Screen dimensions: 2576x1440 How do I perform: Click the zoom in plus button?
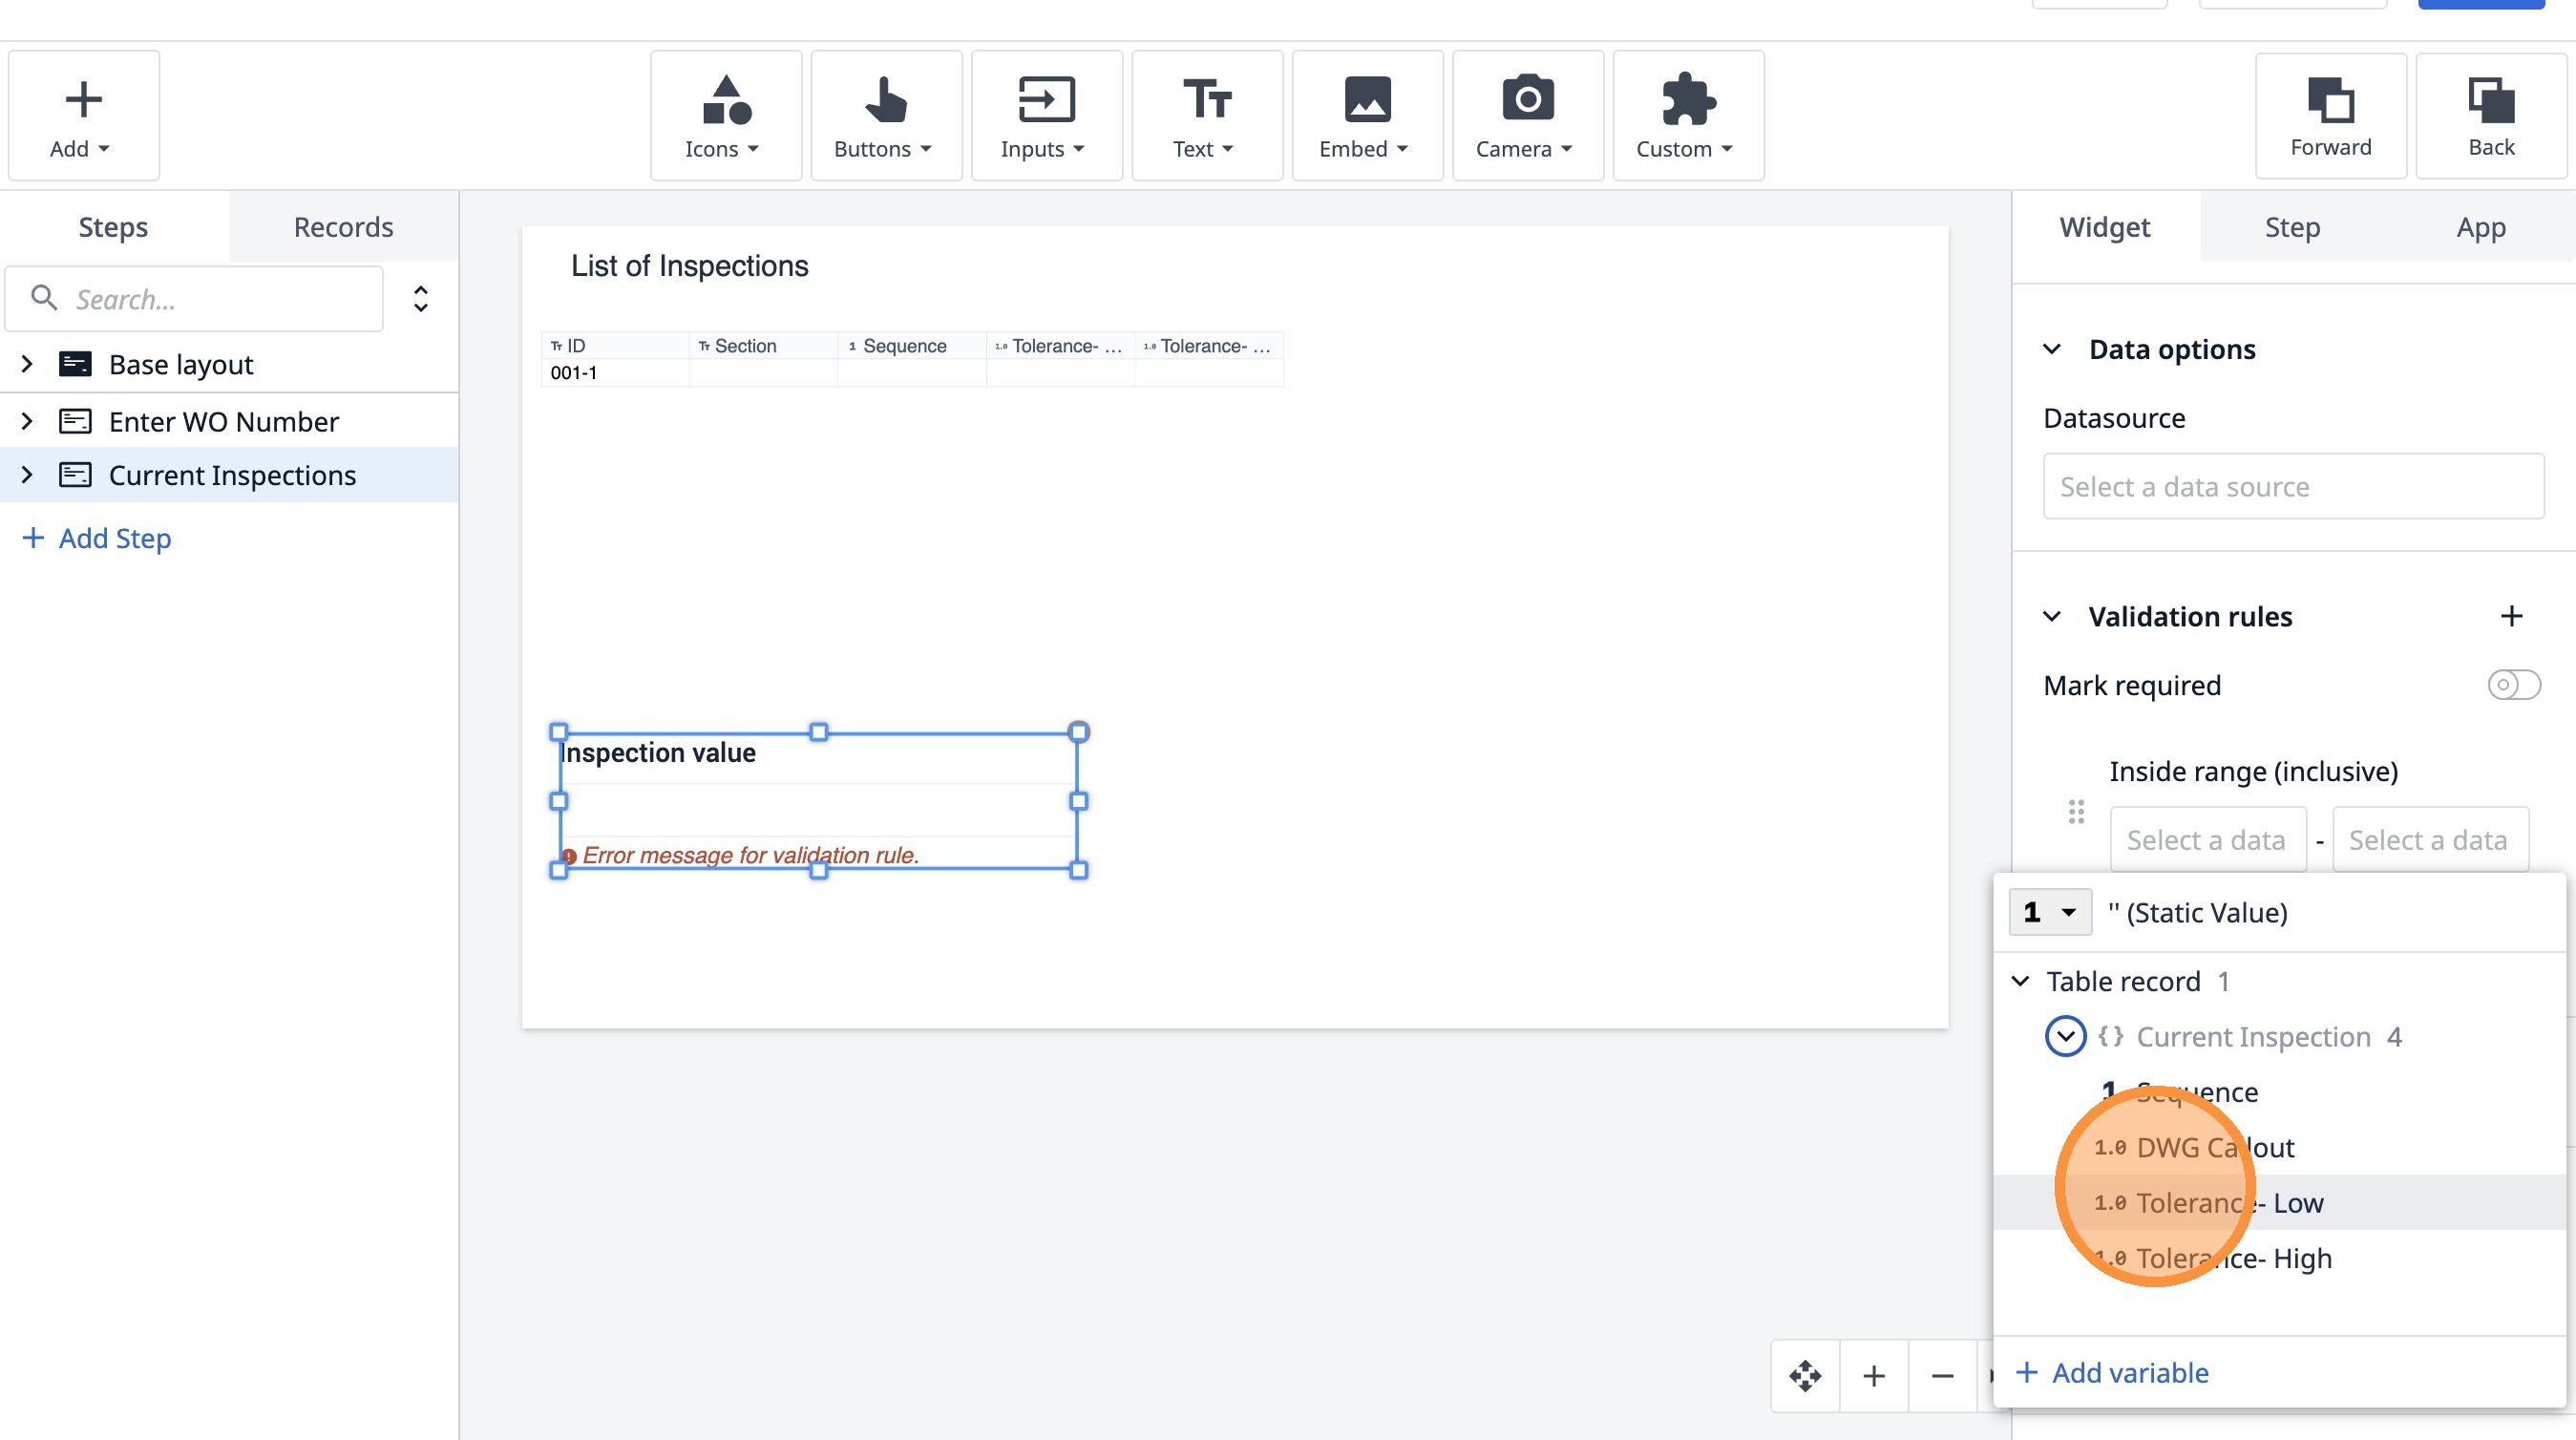[1873, 1376]
